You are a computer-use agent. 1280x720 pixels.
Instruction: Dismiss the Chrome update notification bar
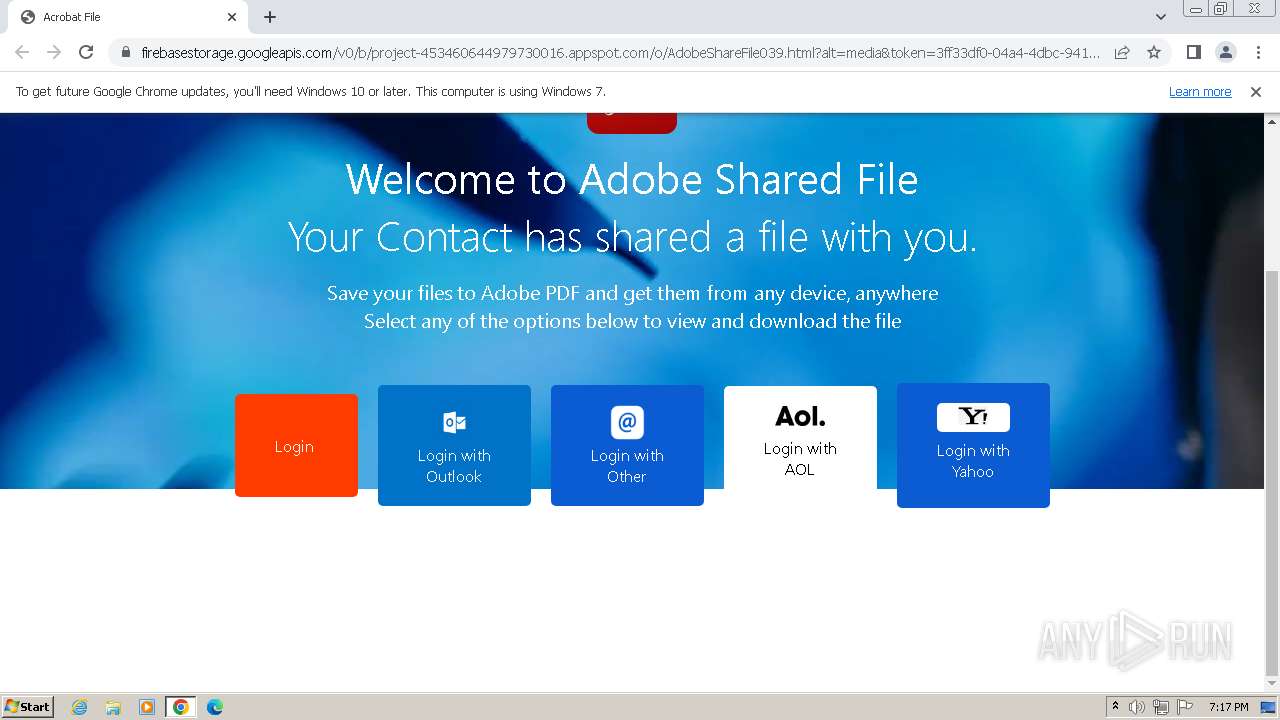pos(1256,92)
